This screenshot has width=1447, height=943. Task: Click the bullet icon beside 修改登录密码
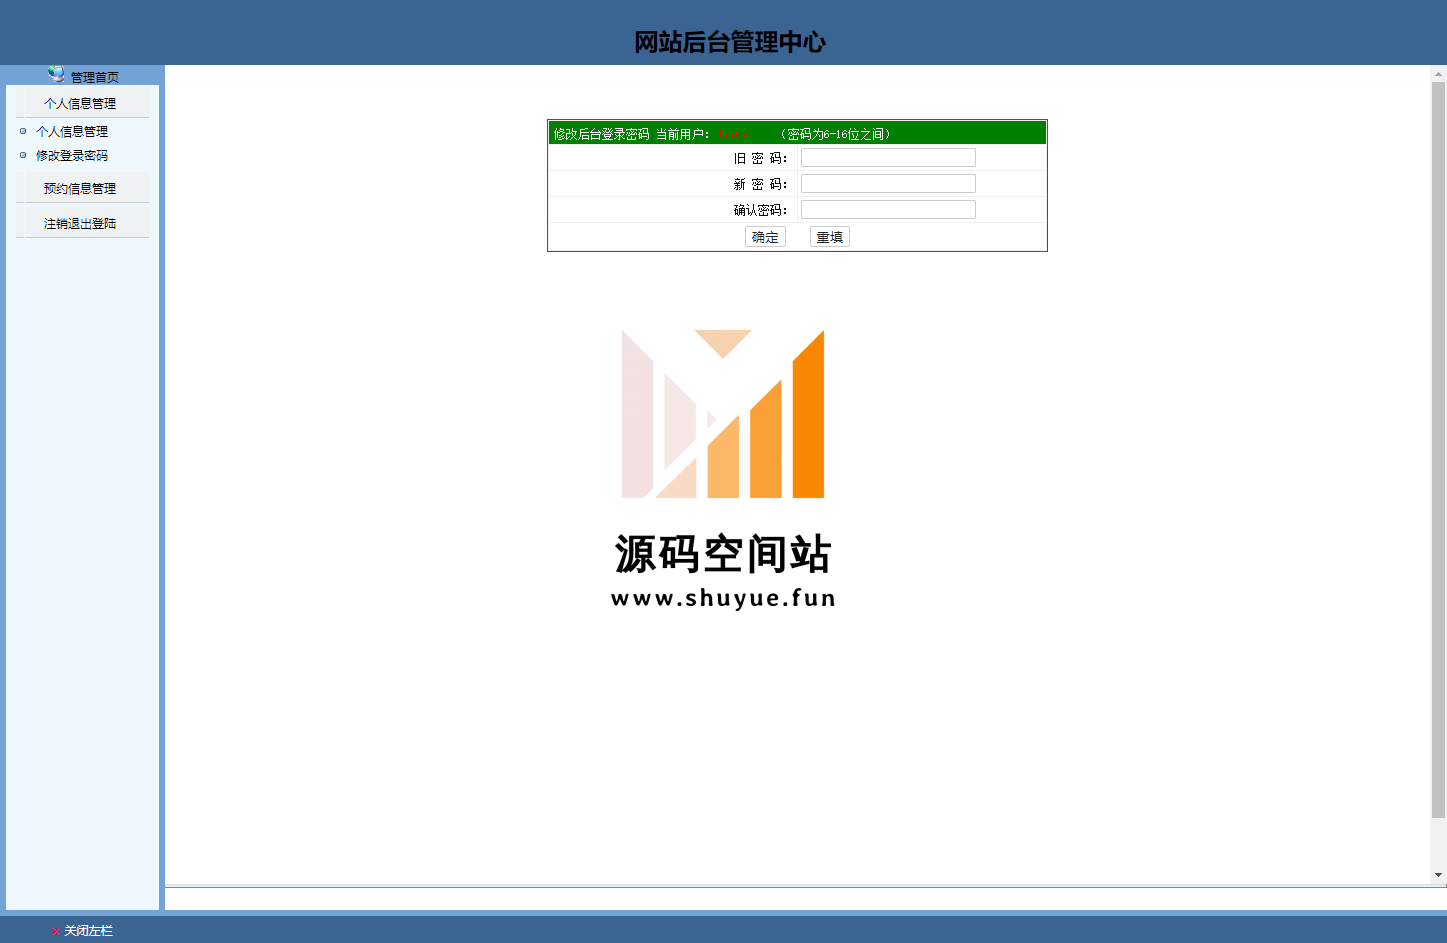(x=23, y=155)
